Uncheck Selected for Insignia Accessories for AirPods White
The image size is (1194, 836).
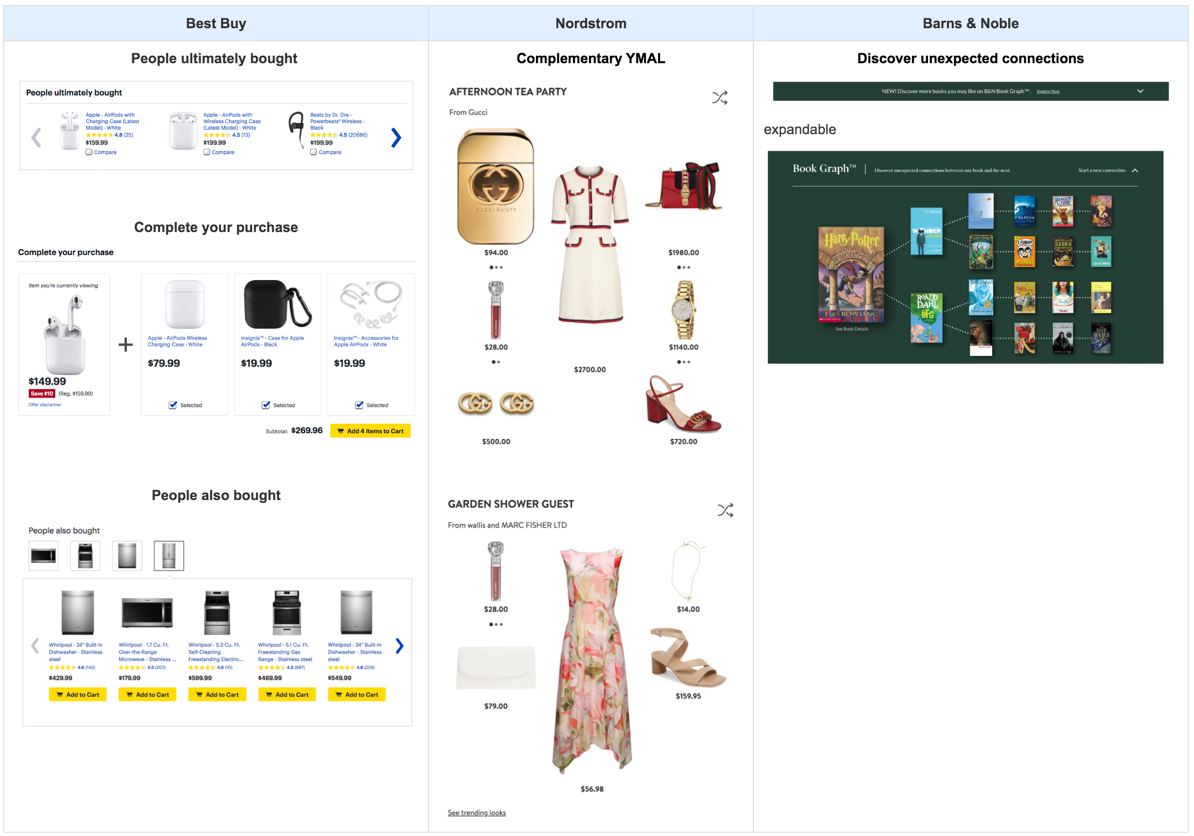[x=359, y=405]
